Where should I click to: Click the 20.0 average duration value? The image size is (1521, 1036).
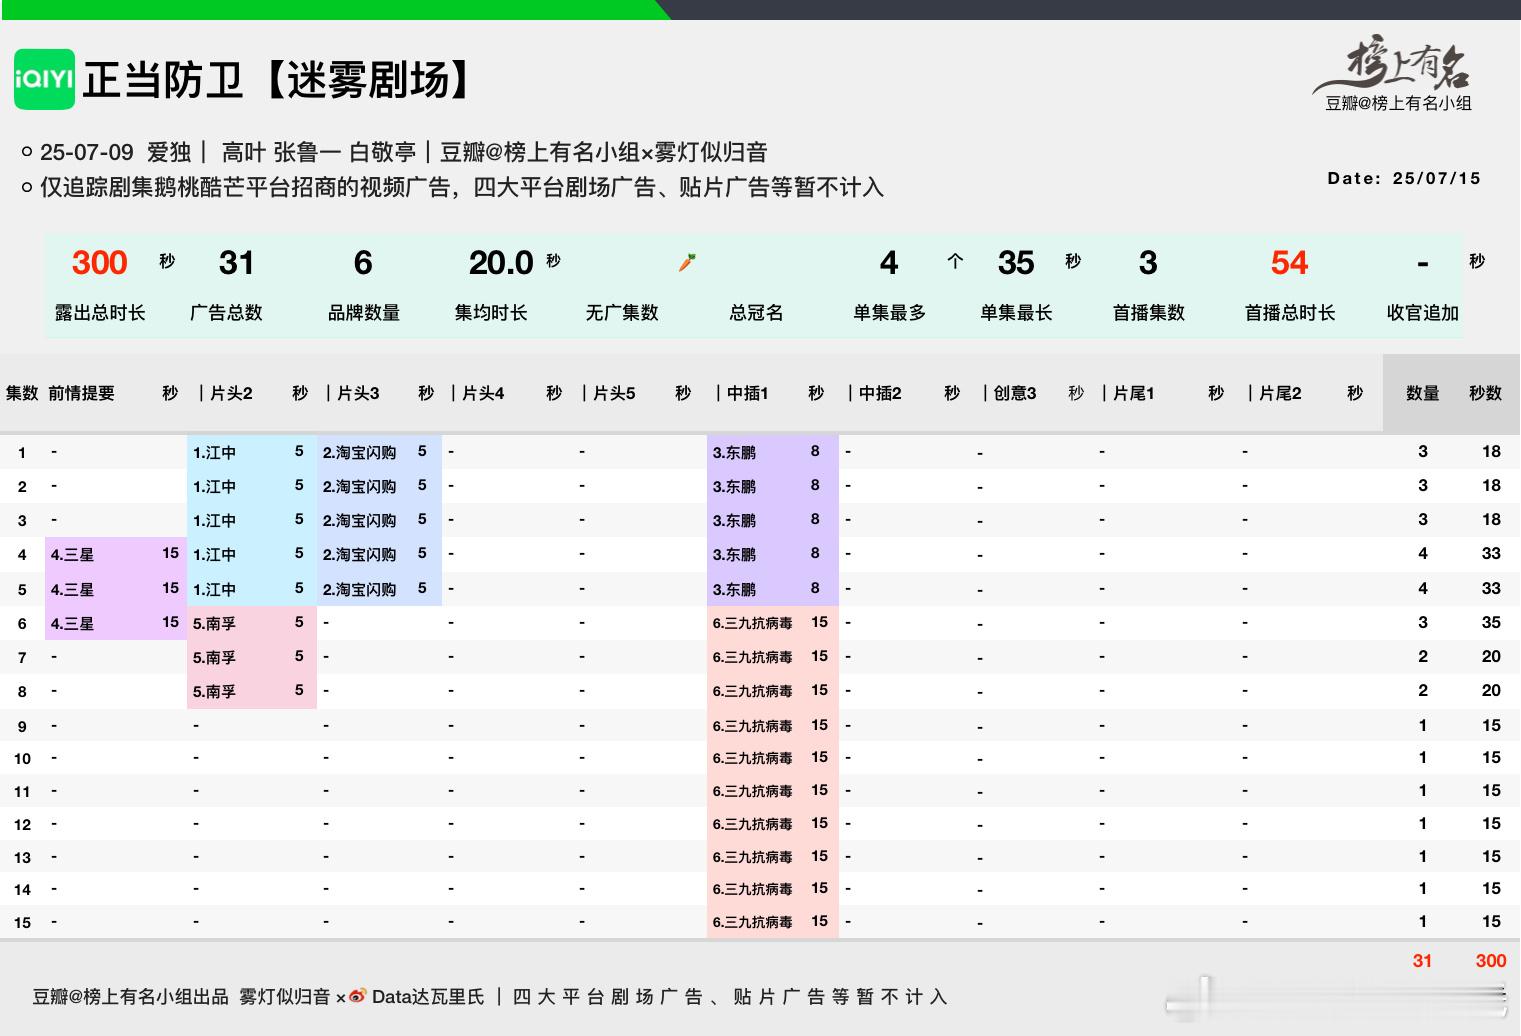tap(500, 263)
